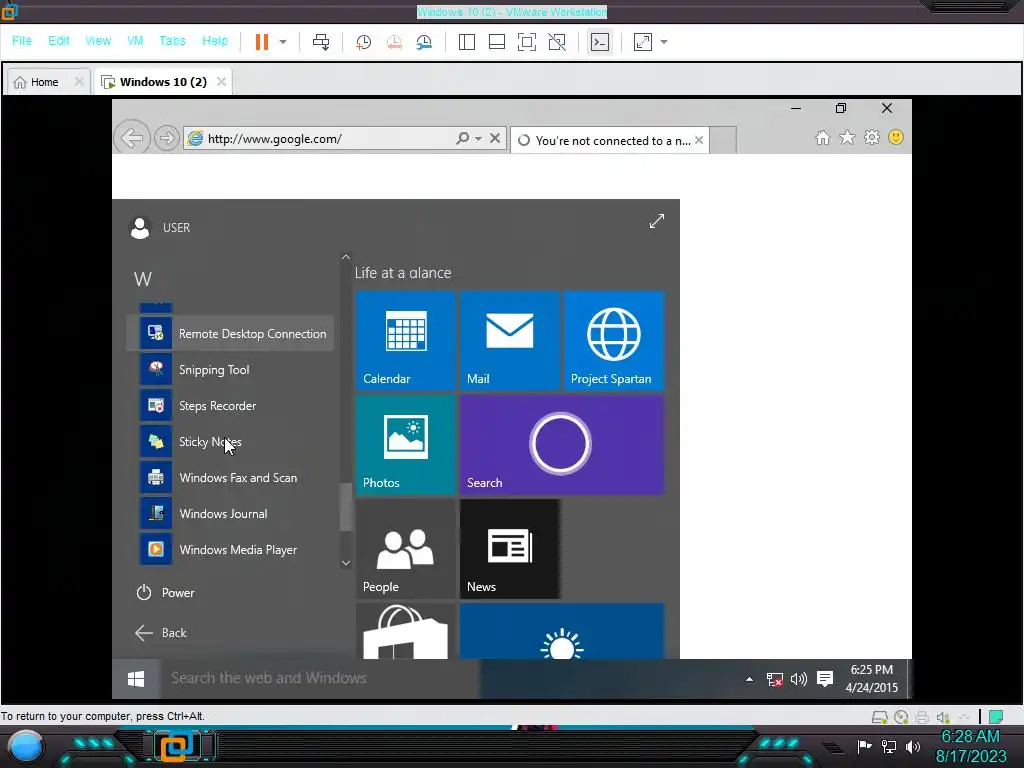The image size is (1024, 768).
Task: Open the console view icon
Action: point(600,42)
